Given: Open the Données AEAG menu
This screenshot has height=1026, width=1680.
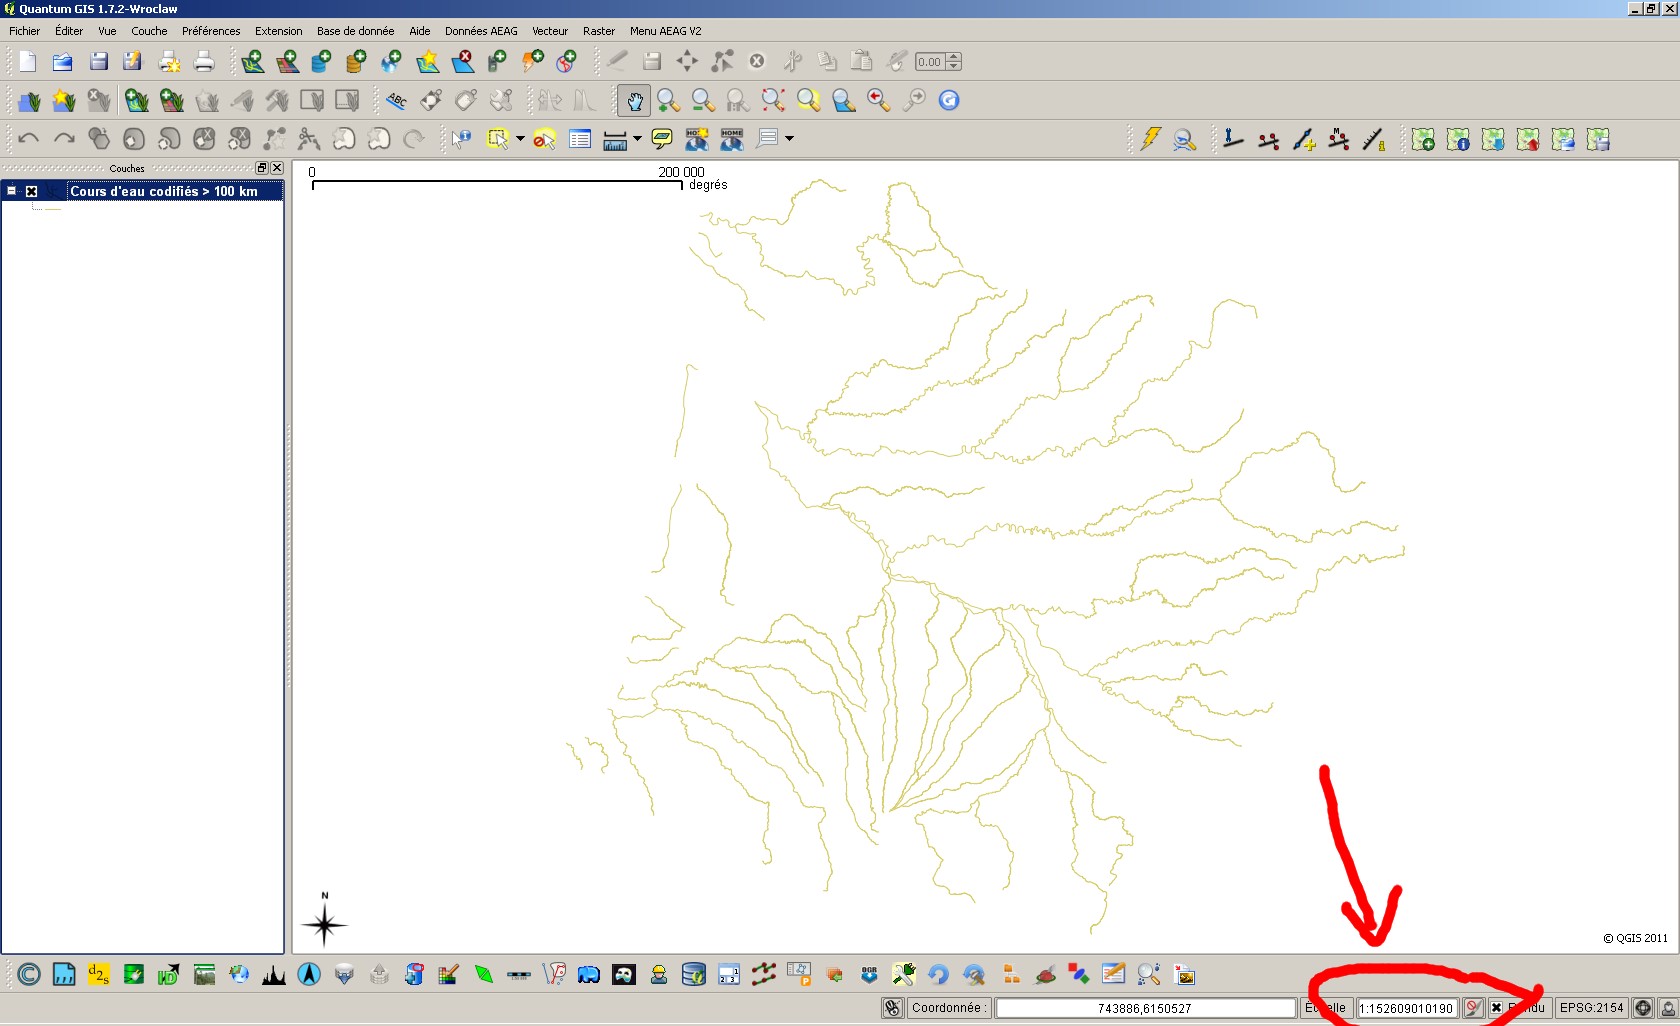Looking at the screenshot, I should point(481,31).
